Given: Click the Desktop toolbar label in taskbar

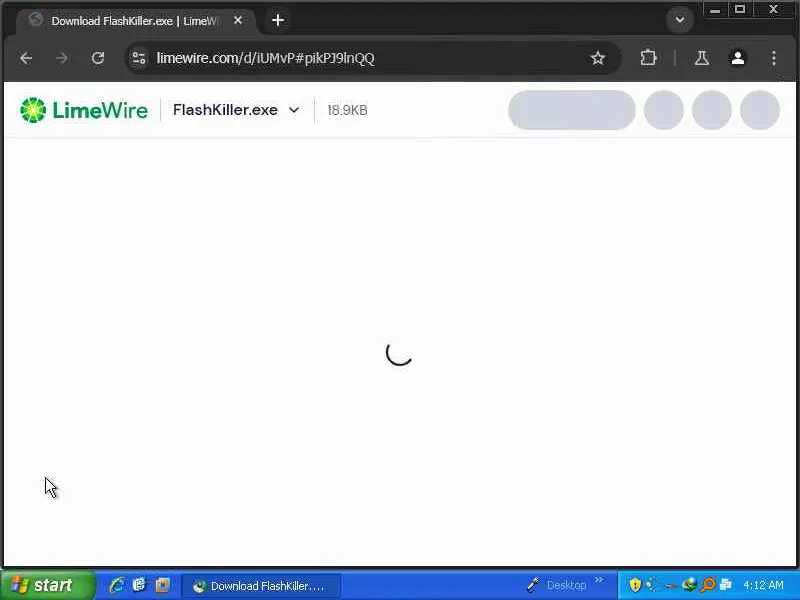Looking at the screenshot, I should (566, 585).
